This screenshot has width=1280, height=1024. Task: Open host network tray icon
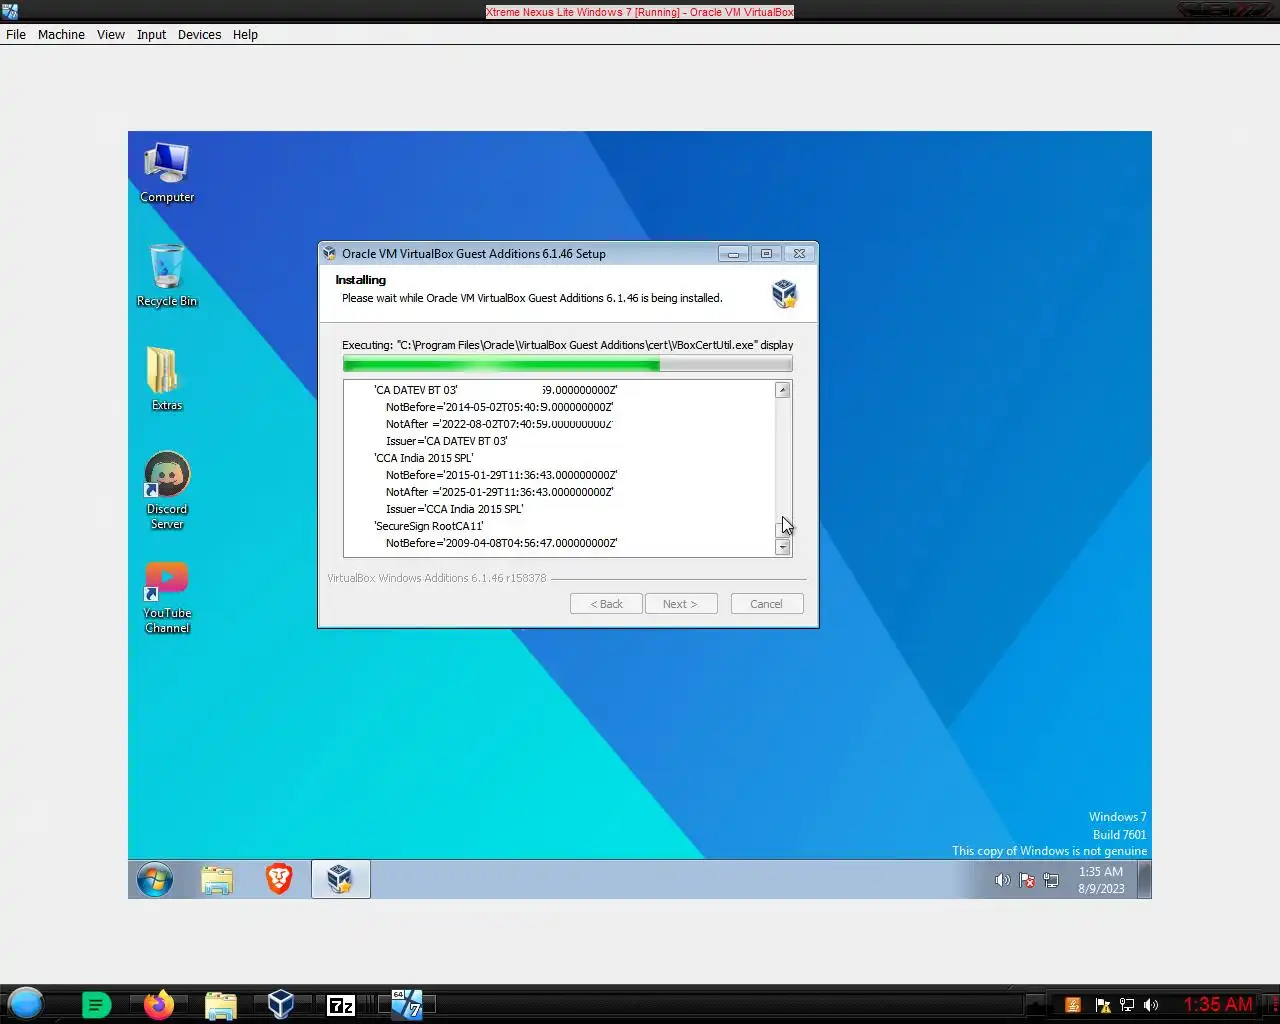click(x=1127, y=1005)
